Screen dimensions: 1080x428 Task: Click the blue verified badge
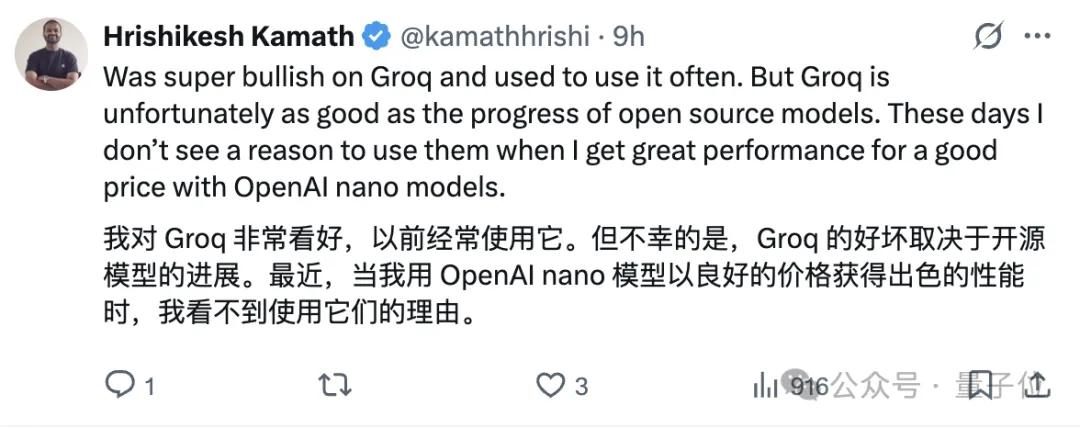[x=376, y=37]
